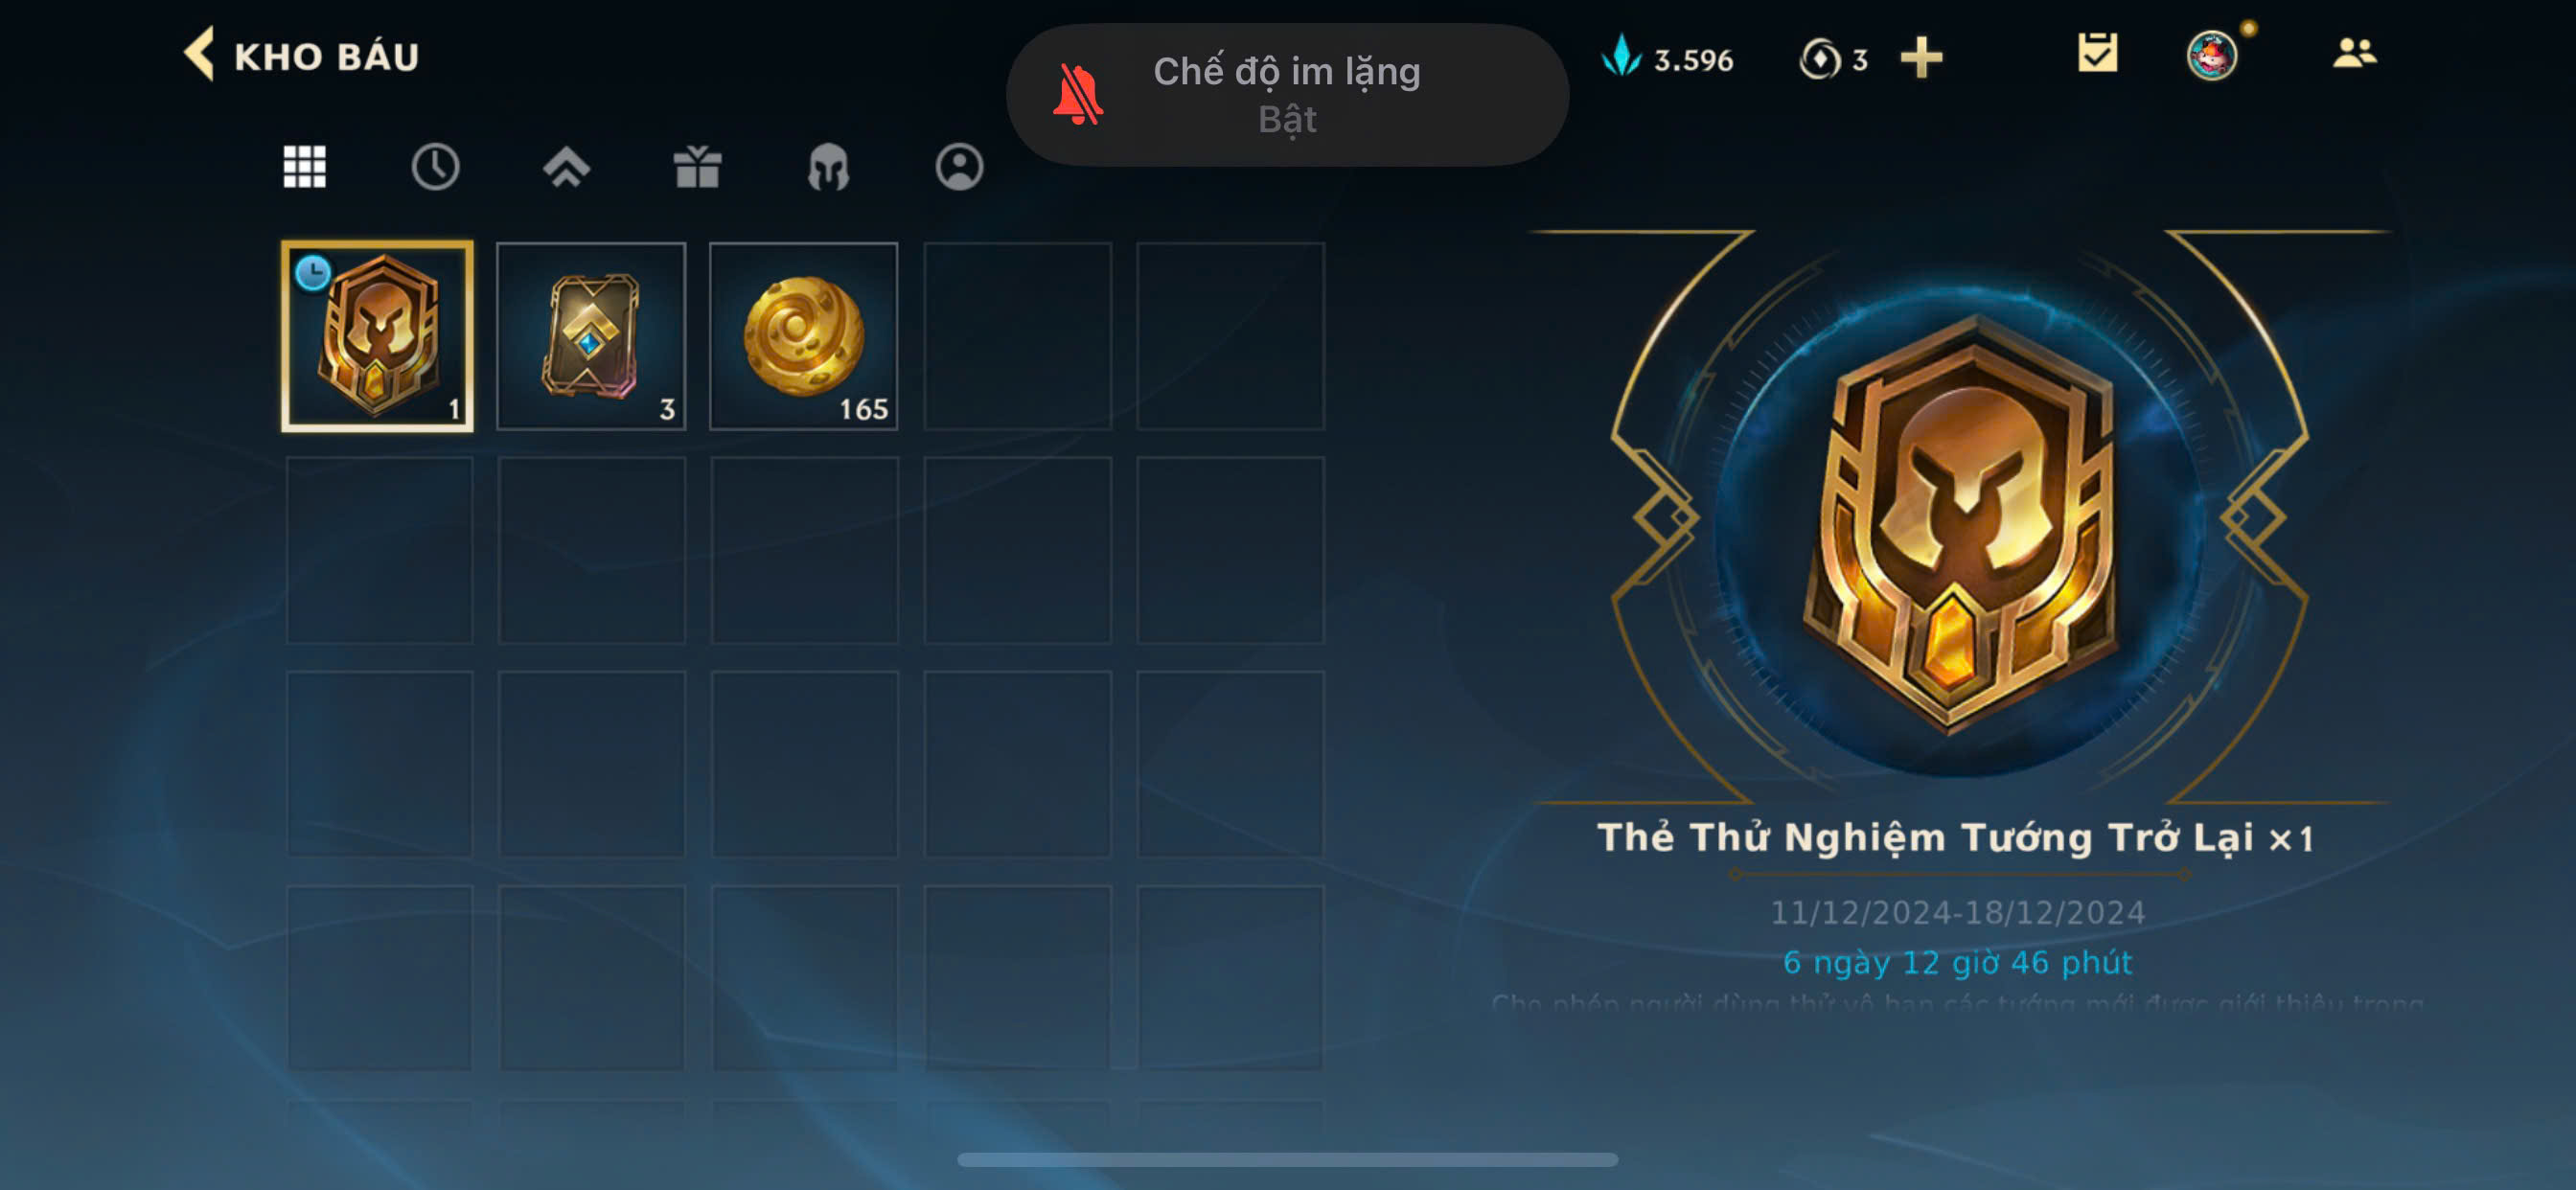The image size is (2576, 1190).
Task: Tap the blue mote balance 3.596
Action: [x=1667, y=58]
